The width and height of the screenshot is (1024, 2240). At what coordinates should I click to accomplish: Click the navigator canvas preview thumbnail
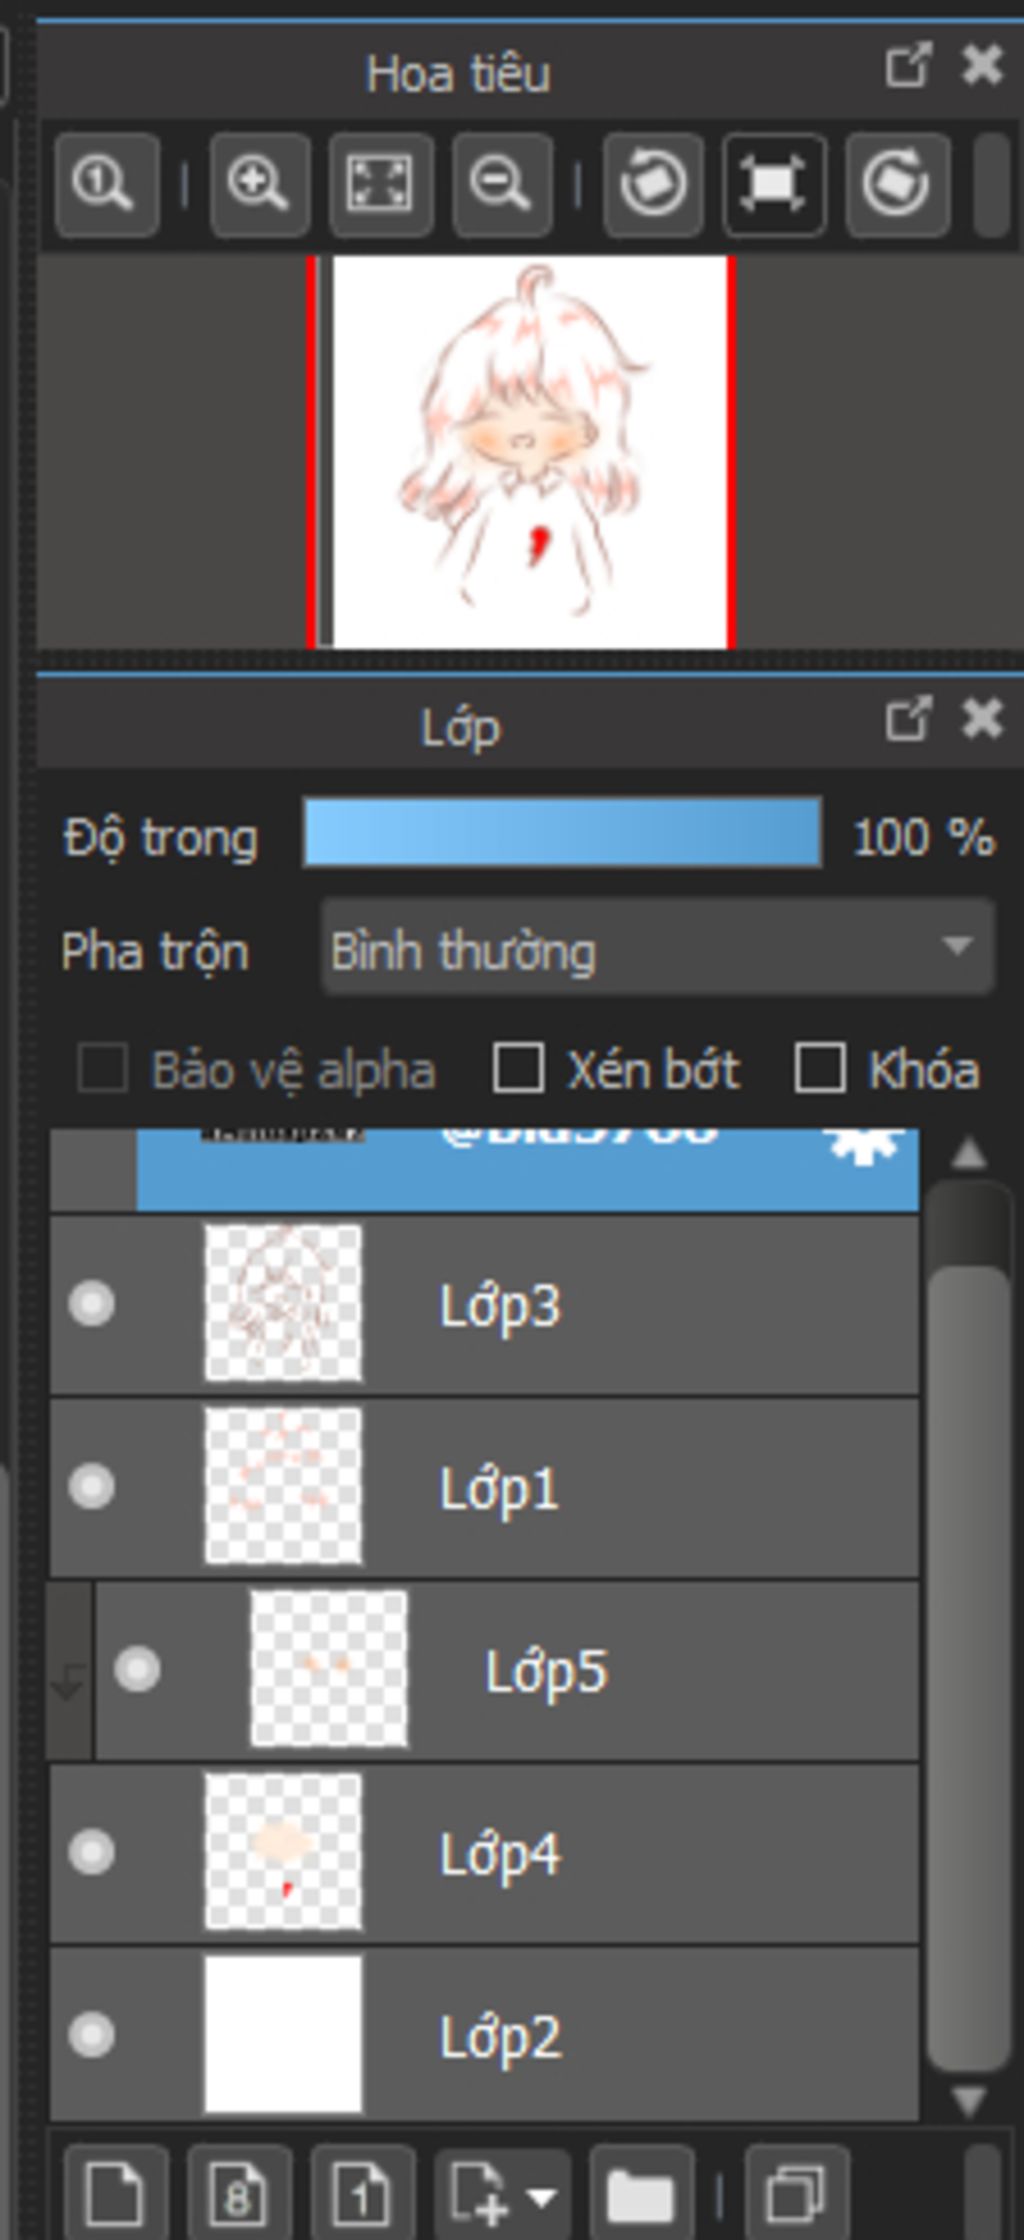coord(529,452)
